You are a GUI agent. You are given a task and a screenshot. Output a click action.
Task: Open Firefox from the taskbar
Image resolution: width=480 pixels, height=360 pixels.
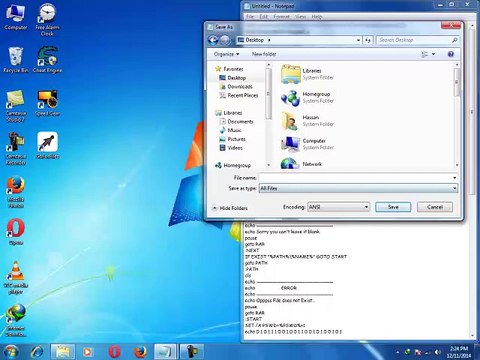pyautogui.click(x=140, y=352)
